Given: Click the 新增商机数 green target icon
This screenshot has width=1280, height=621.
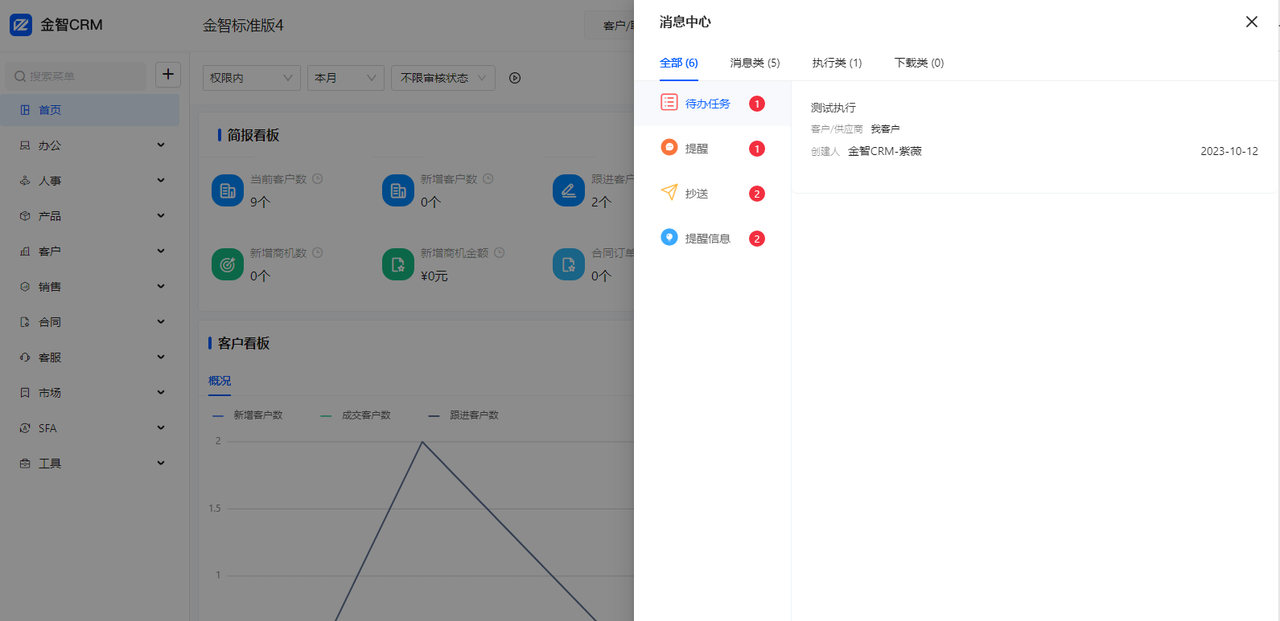Looking at the screenshot, I should (228, 264).
